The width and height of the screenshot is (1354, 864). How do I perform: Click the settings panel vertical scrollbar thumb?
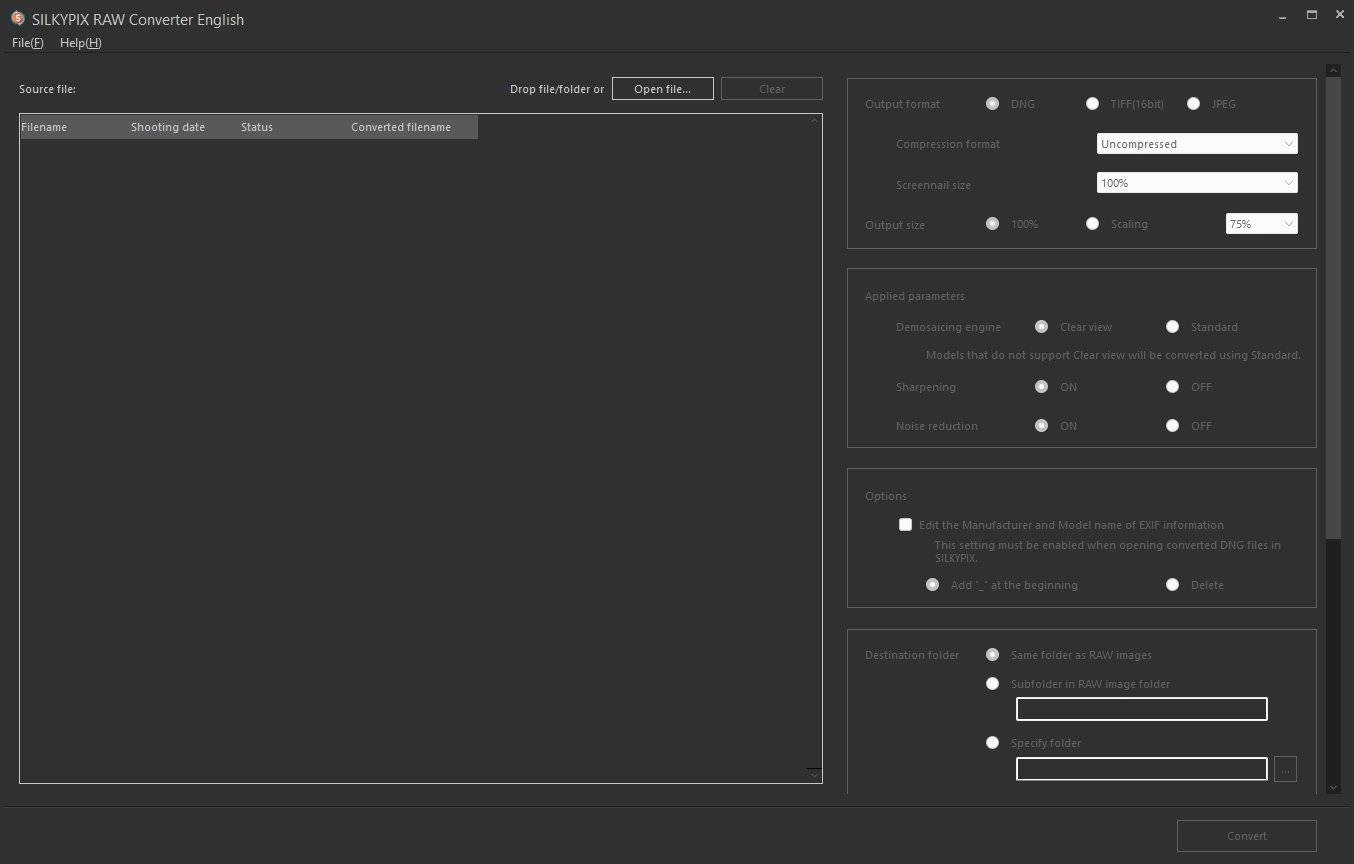tap(1333, 307)
